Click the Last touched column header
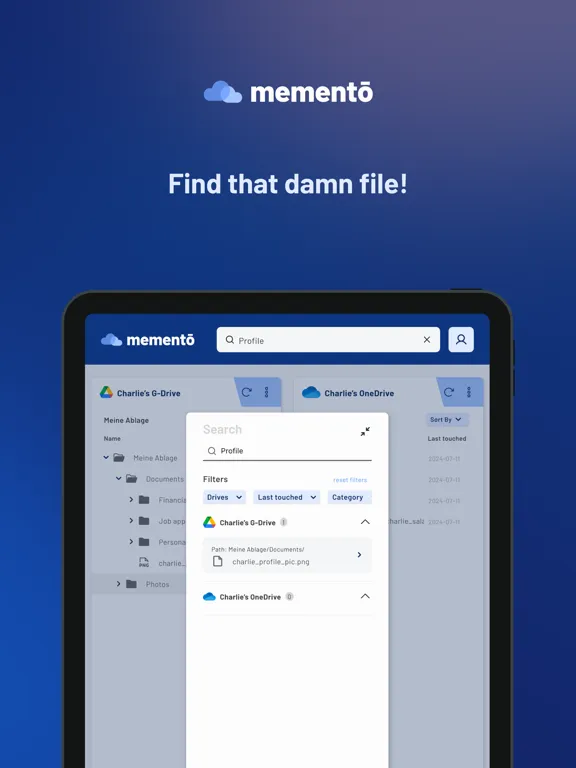576x768 pixels. click(447, 438)
